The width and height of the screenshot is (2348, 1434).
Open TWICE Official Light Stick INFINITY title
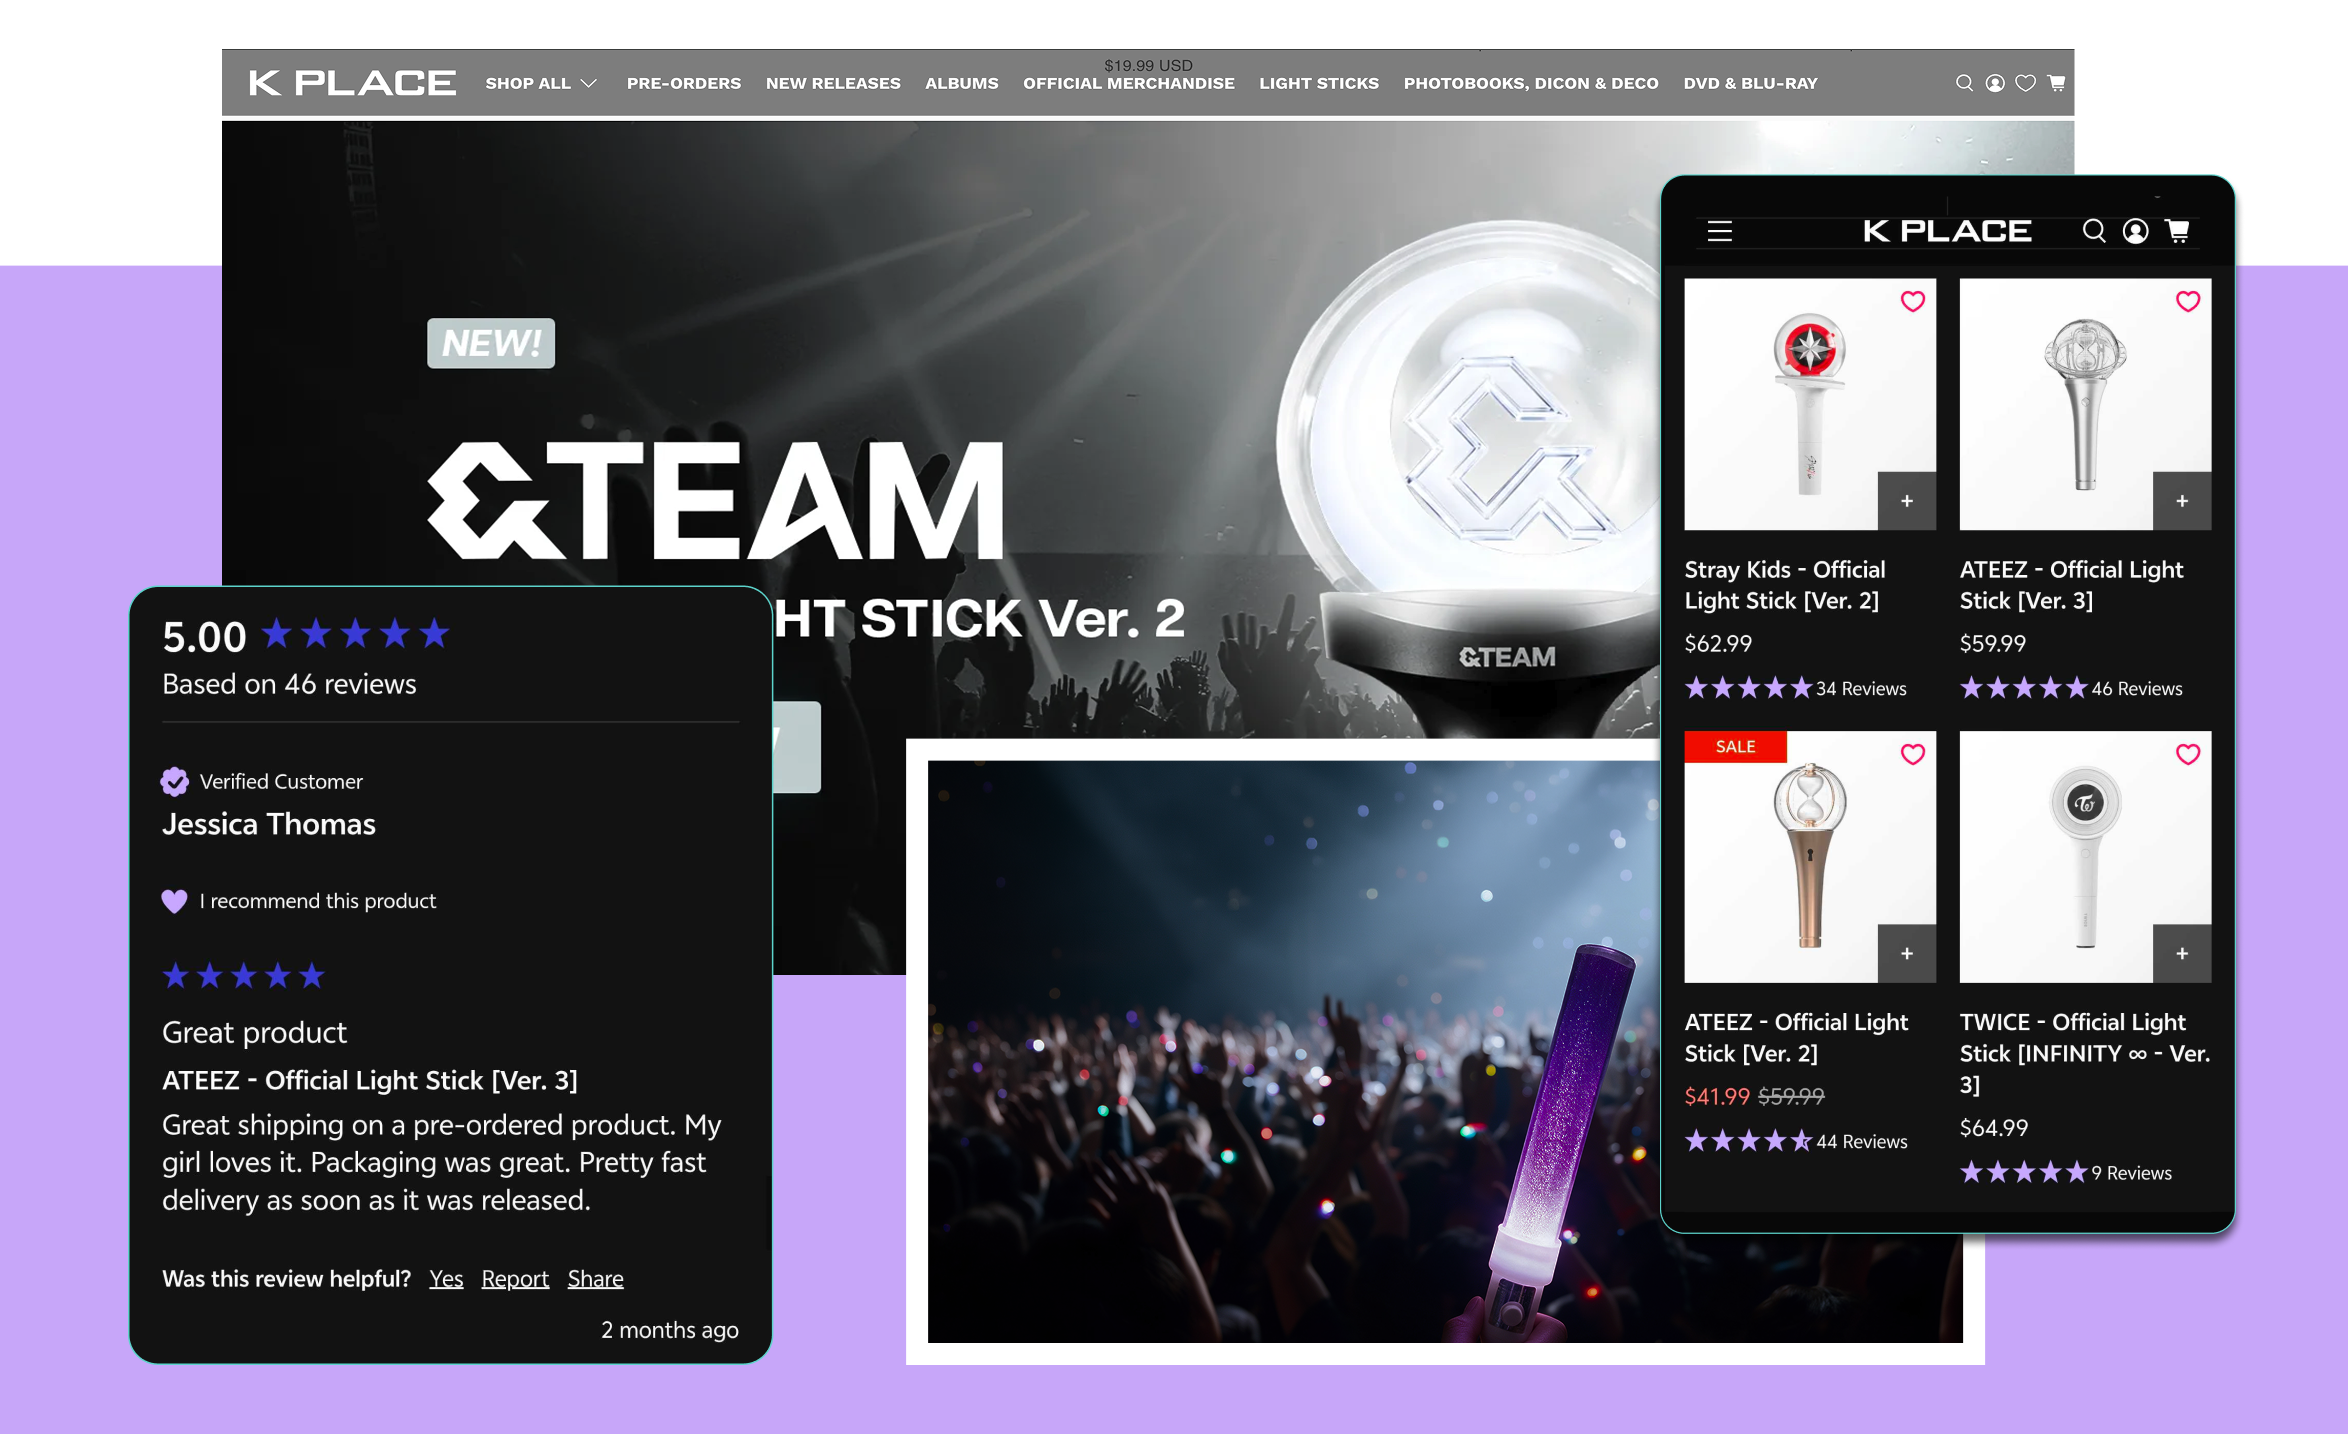click(x=2085, y=1053)
